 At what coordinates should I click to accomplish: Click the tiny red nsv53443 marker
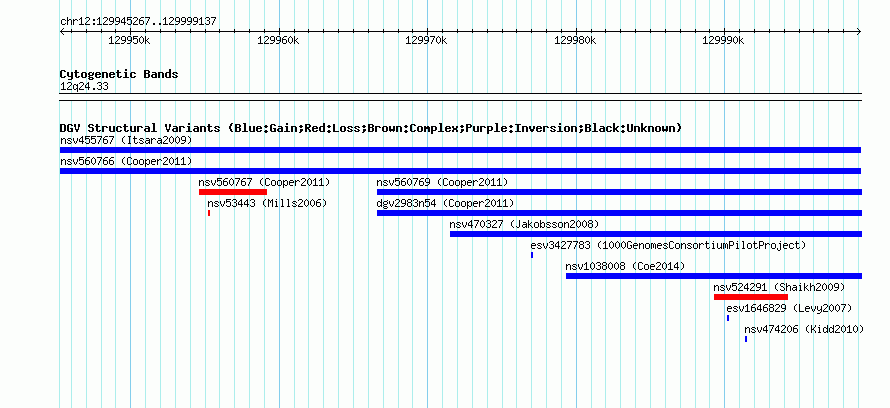(209, 213)
